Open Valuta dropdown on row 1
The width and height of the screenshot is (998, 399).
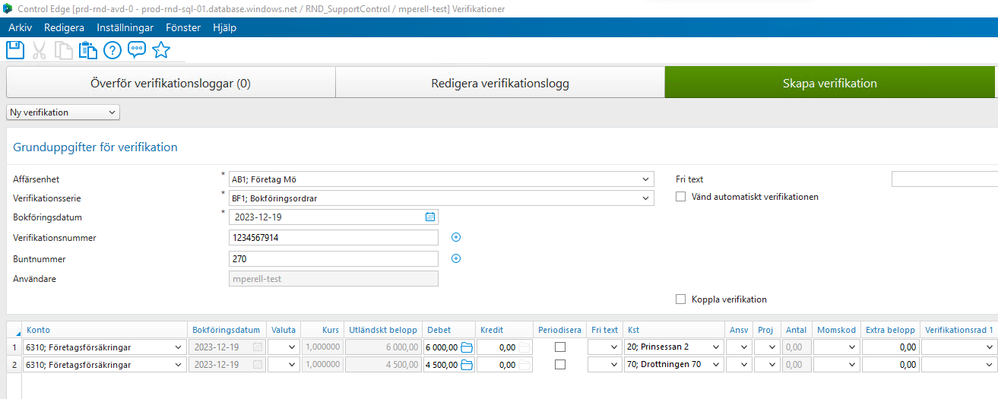[x=292, y=347]
